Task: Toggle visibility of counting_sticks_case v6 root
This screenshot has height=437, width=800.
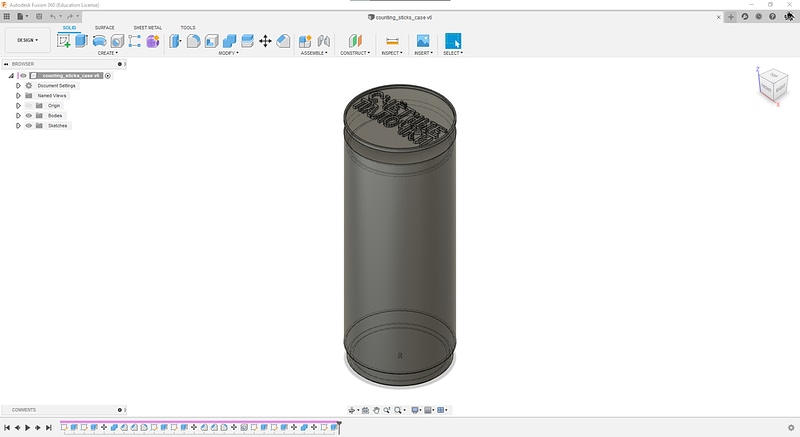Action: pyautogui.click(x=23, y=75)
